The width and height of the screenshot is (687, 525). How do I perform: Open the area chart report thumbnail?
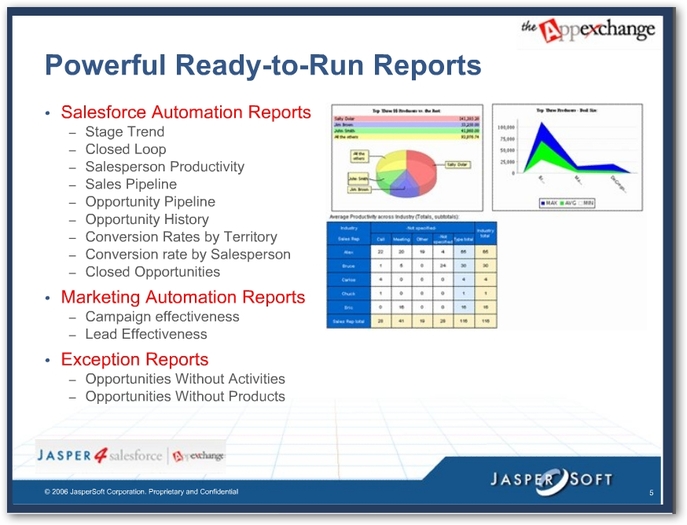click(x=567, y=157)
